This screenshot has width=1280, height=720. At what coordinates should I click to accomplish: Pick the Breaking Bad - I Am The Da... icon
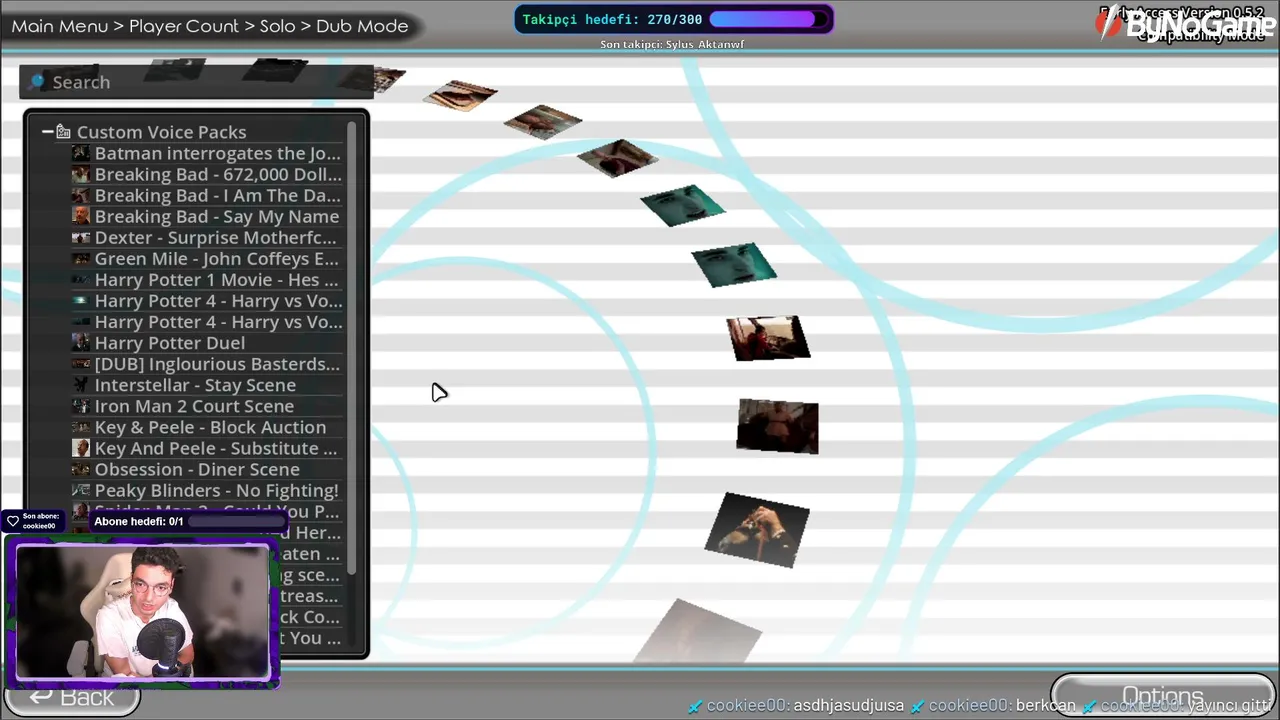tap(81, 195)
